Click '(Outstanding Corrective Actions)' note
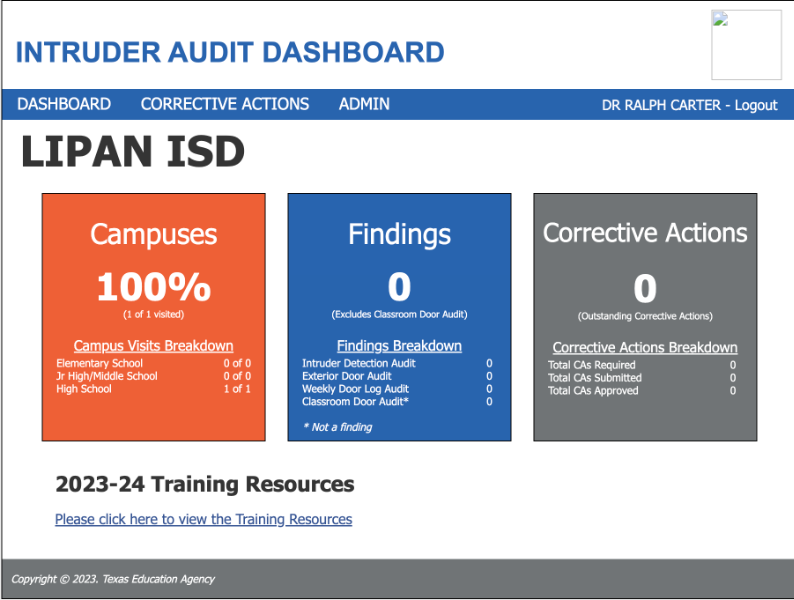Image resolution: width=794 pixels, height=600 pixels. point(645,316)
